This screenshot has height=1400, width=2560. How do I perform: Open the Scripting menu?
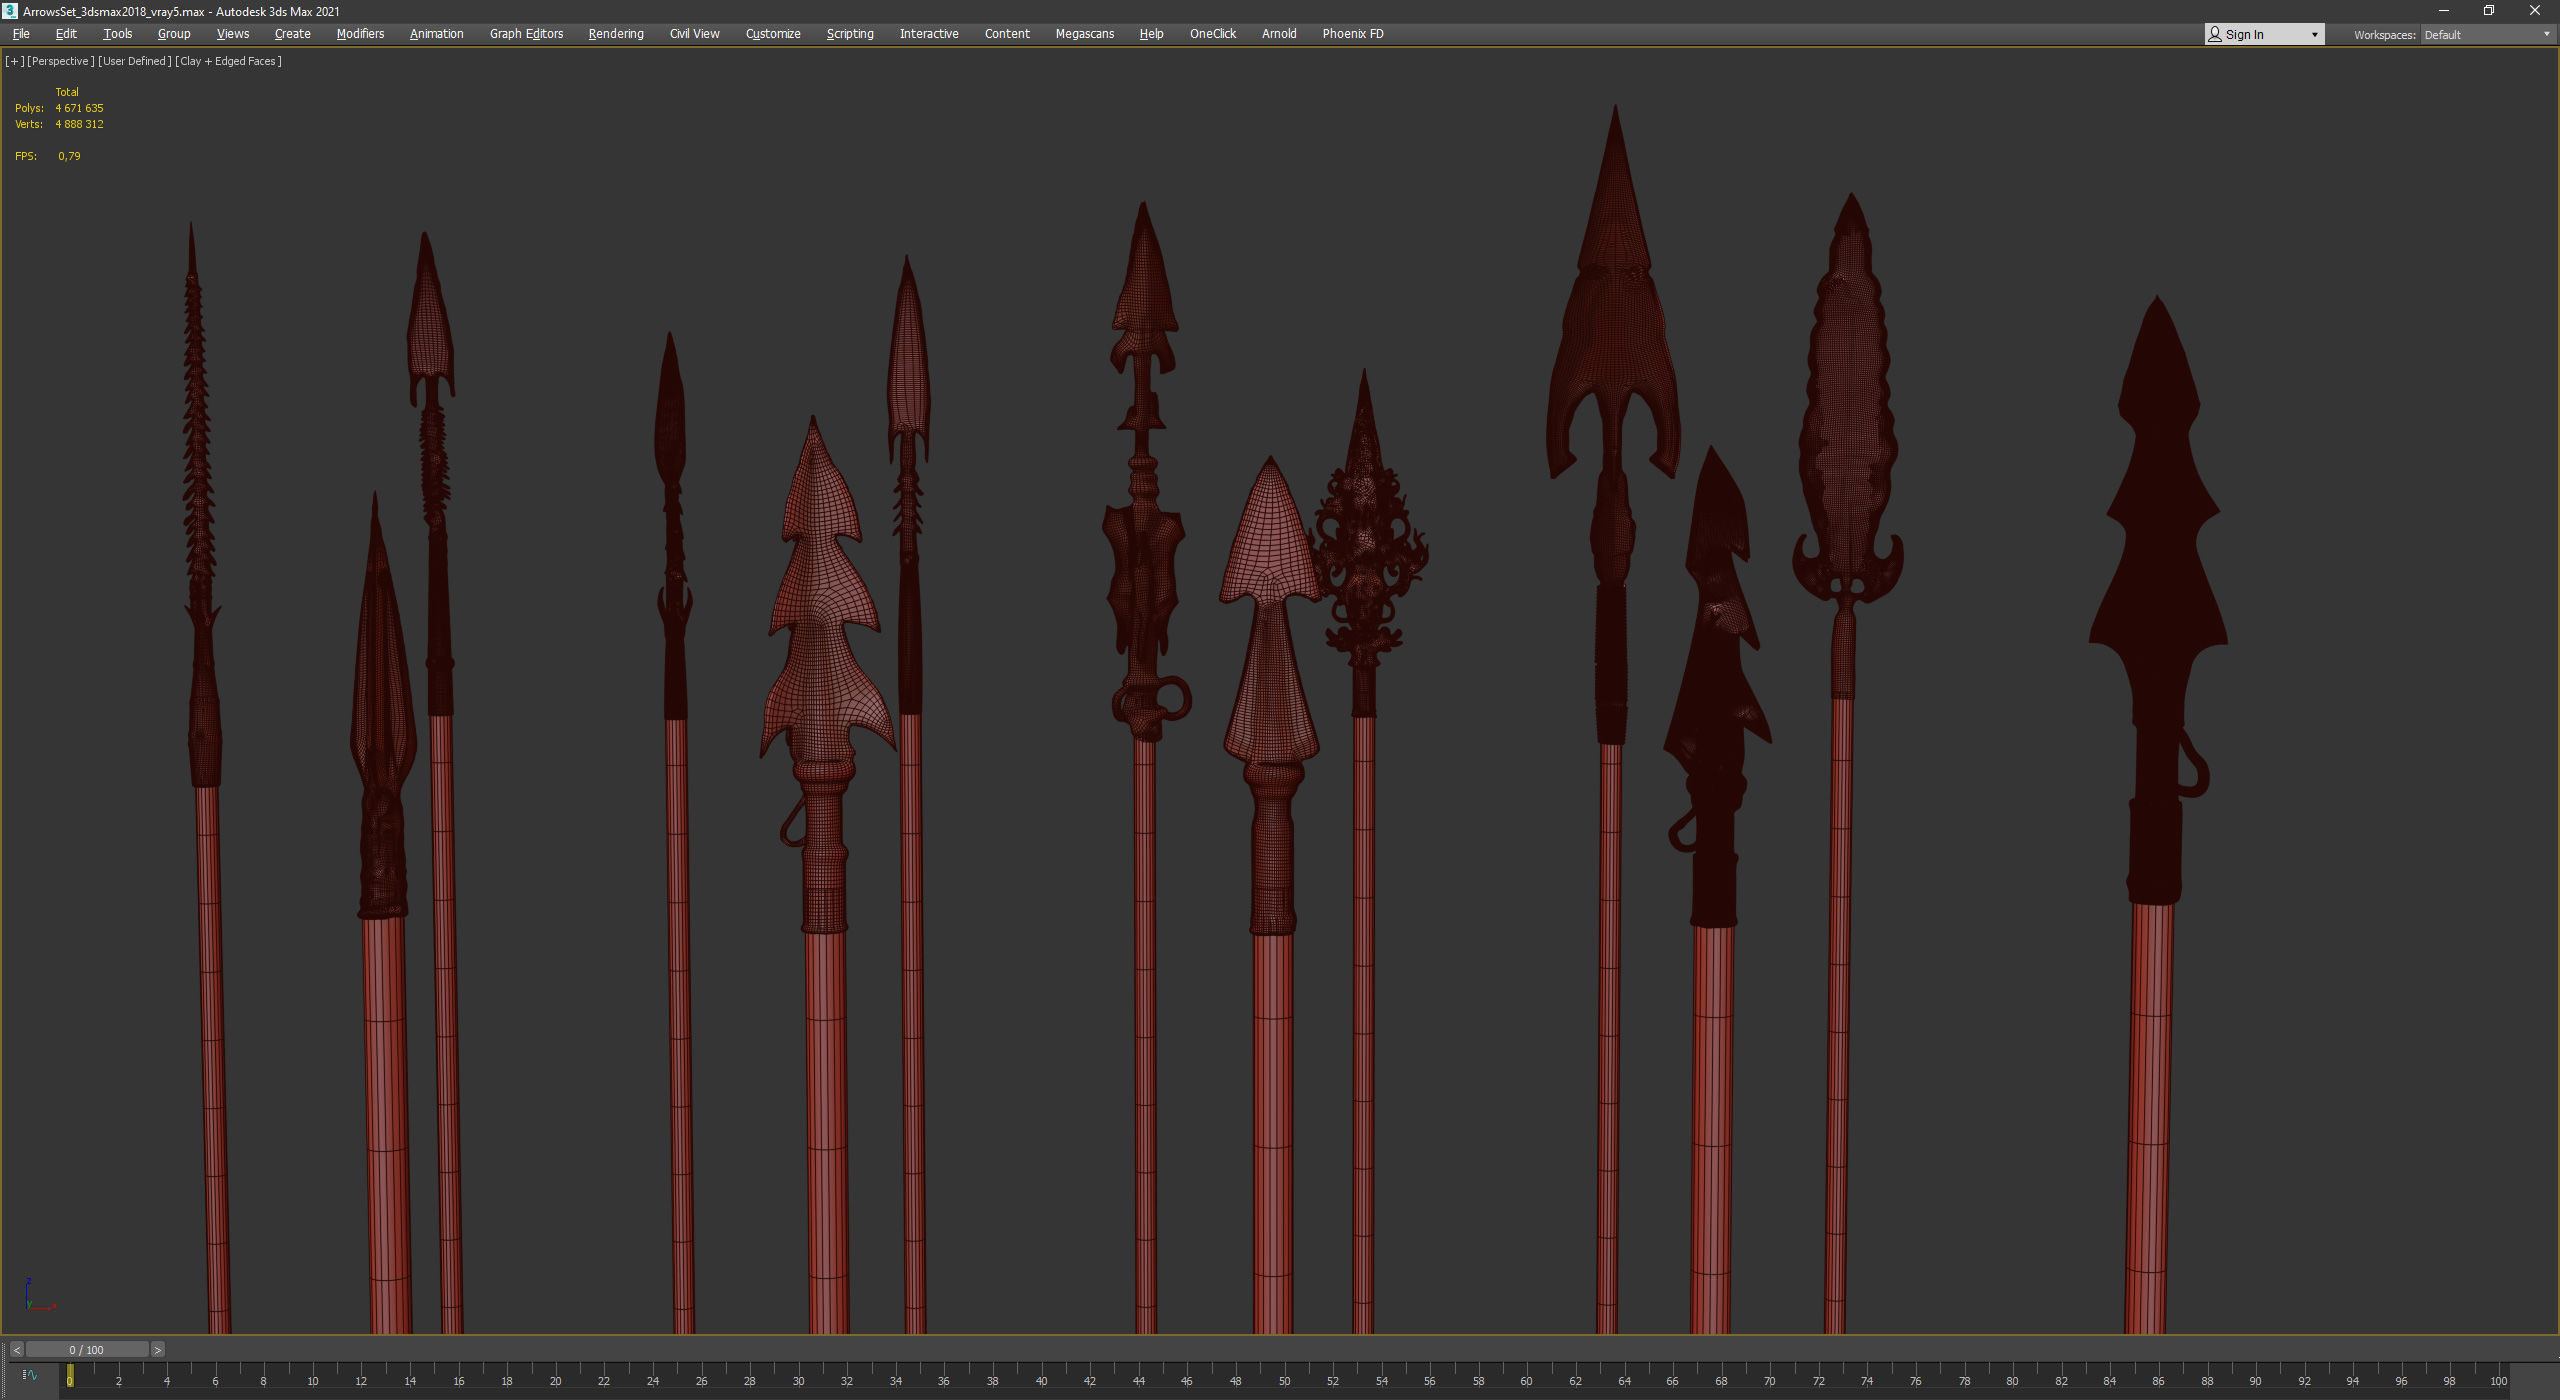tap(850, 34)
